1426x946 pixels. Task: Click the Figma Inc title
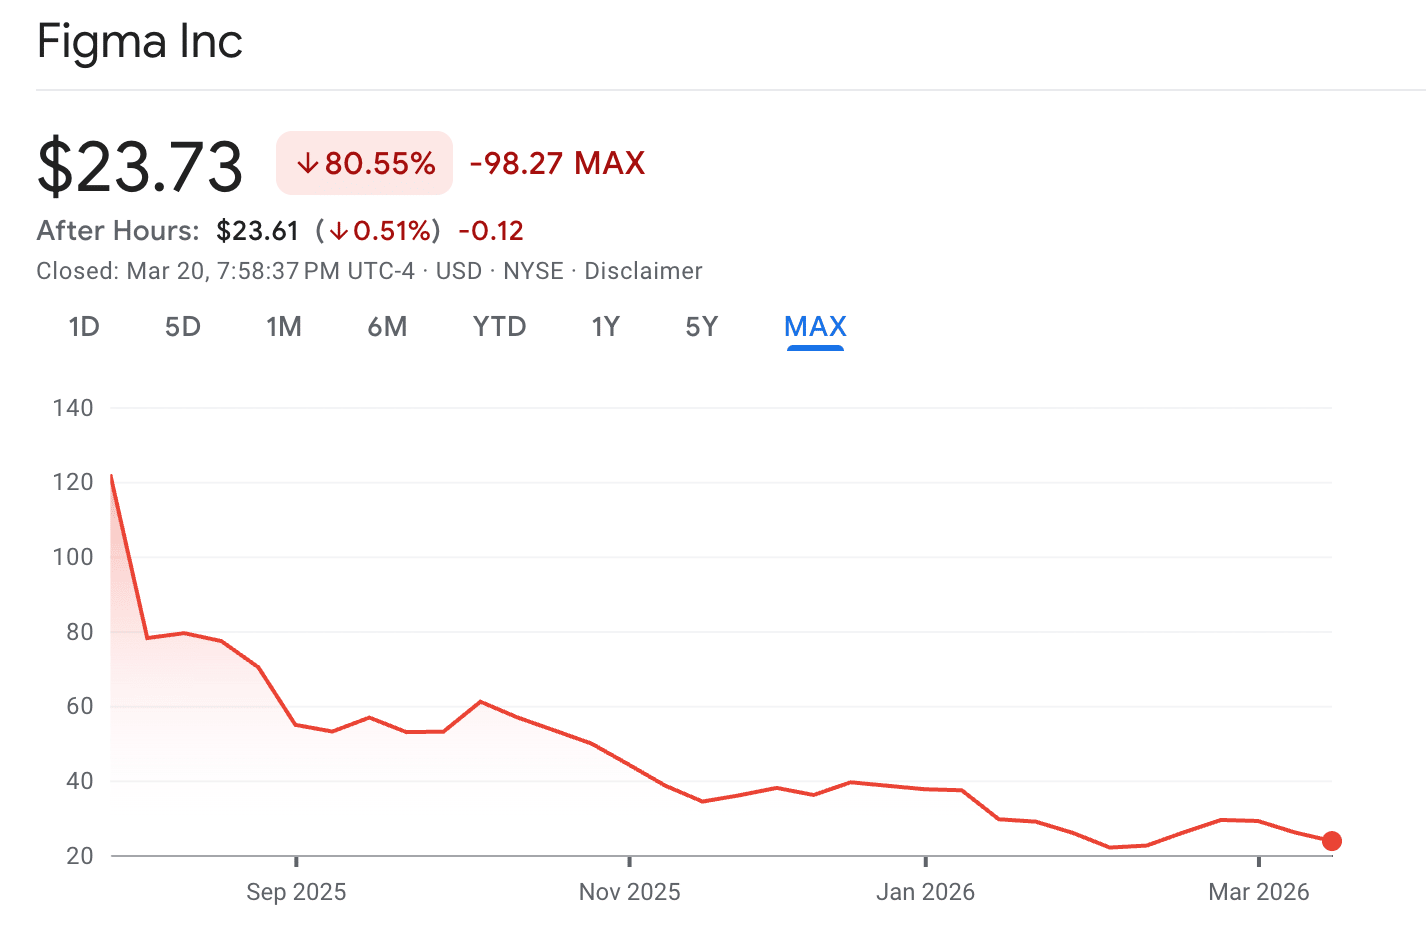tap(140, 42)
